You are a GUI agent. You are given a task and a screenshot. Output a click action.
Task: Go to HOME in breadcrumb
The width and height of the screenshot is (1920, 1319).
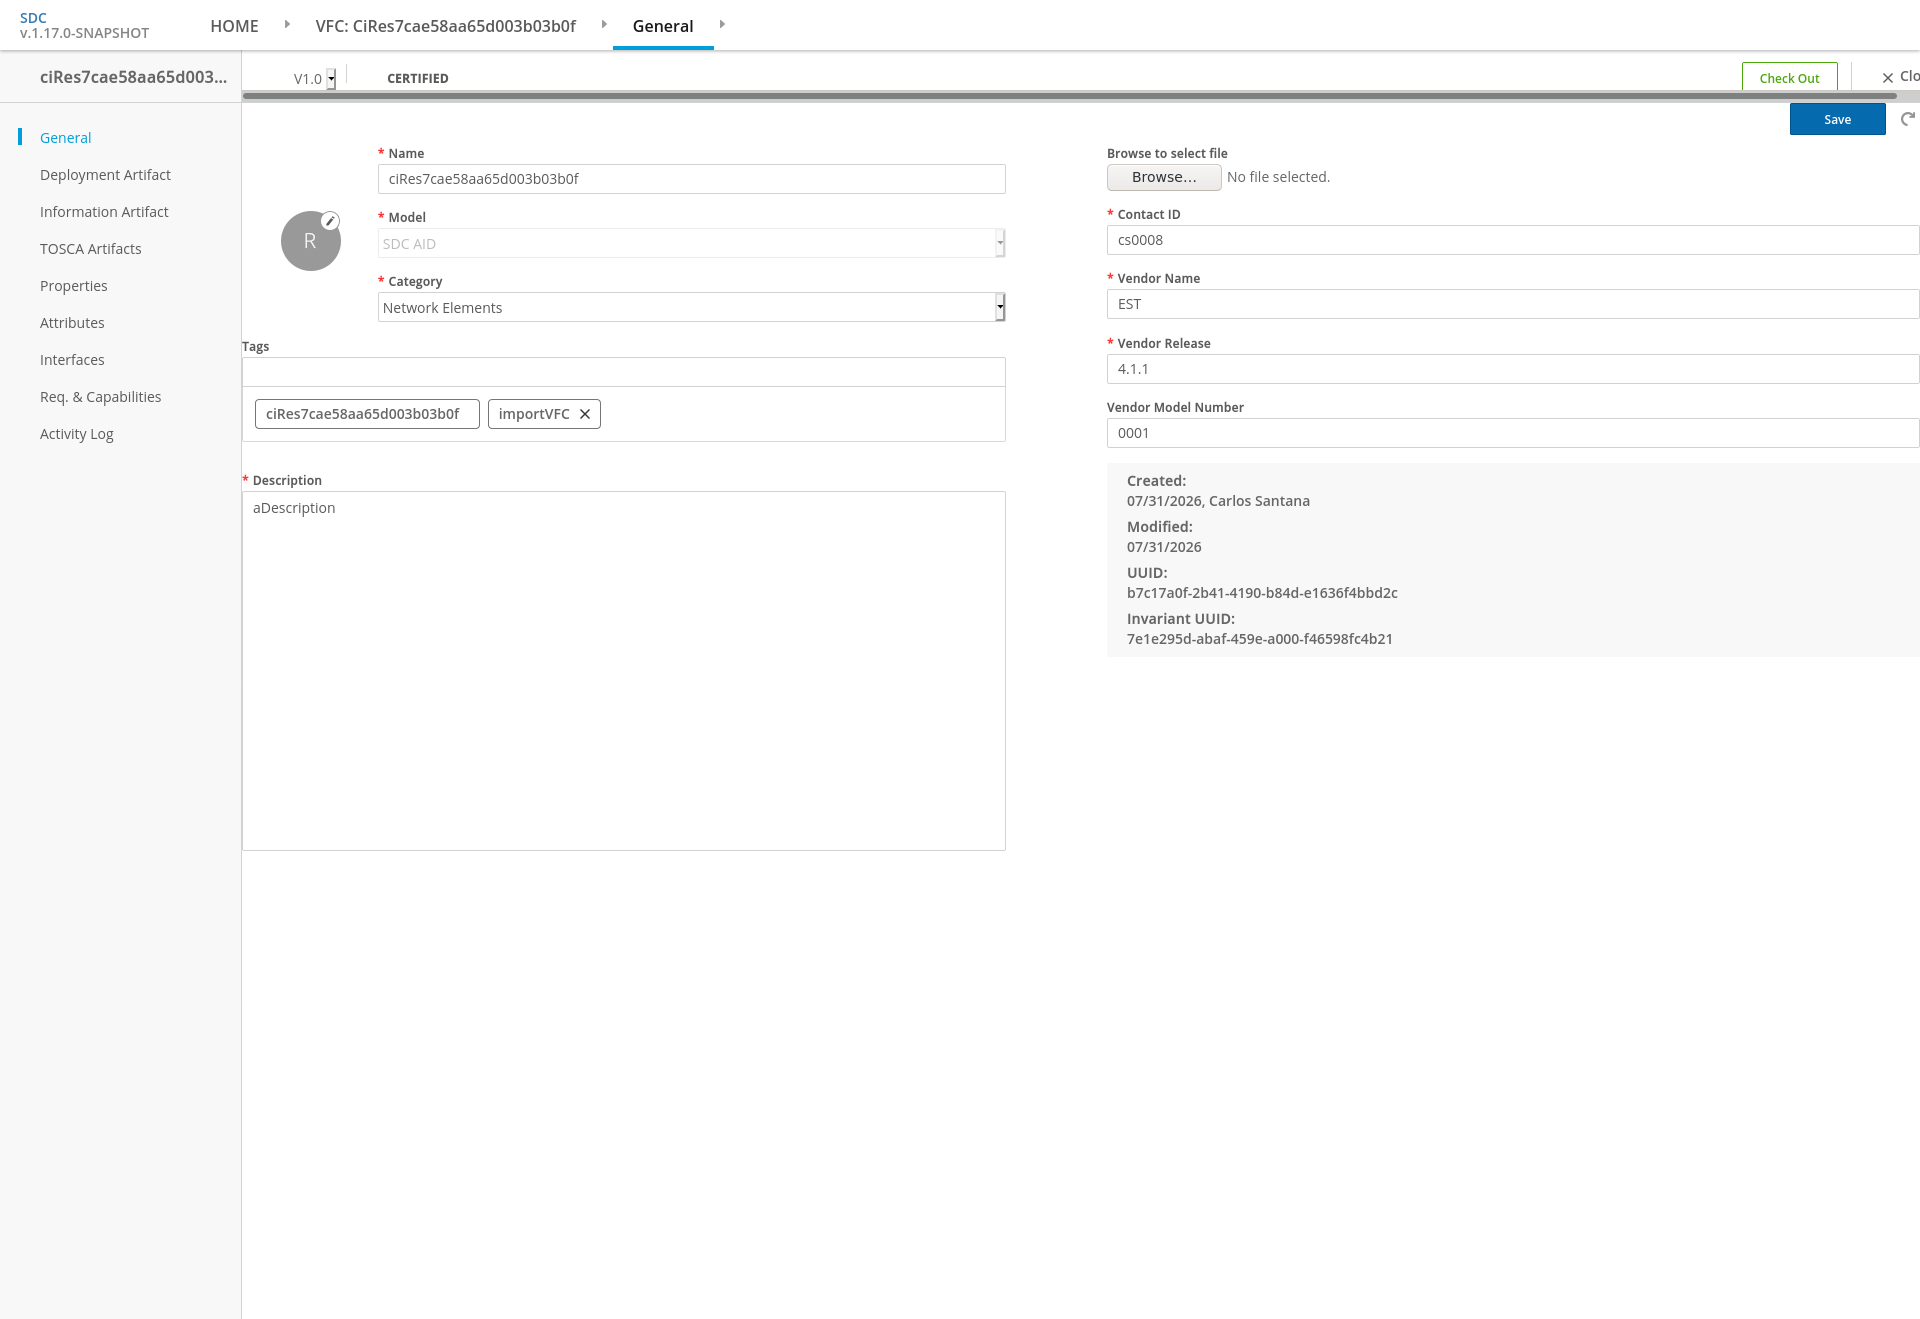pos(234,26)
